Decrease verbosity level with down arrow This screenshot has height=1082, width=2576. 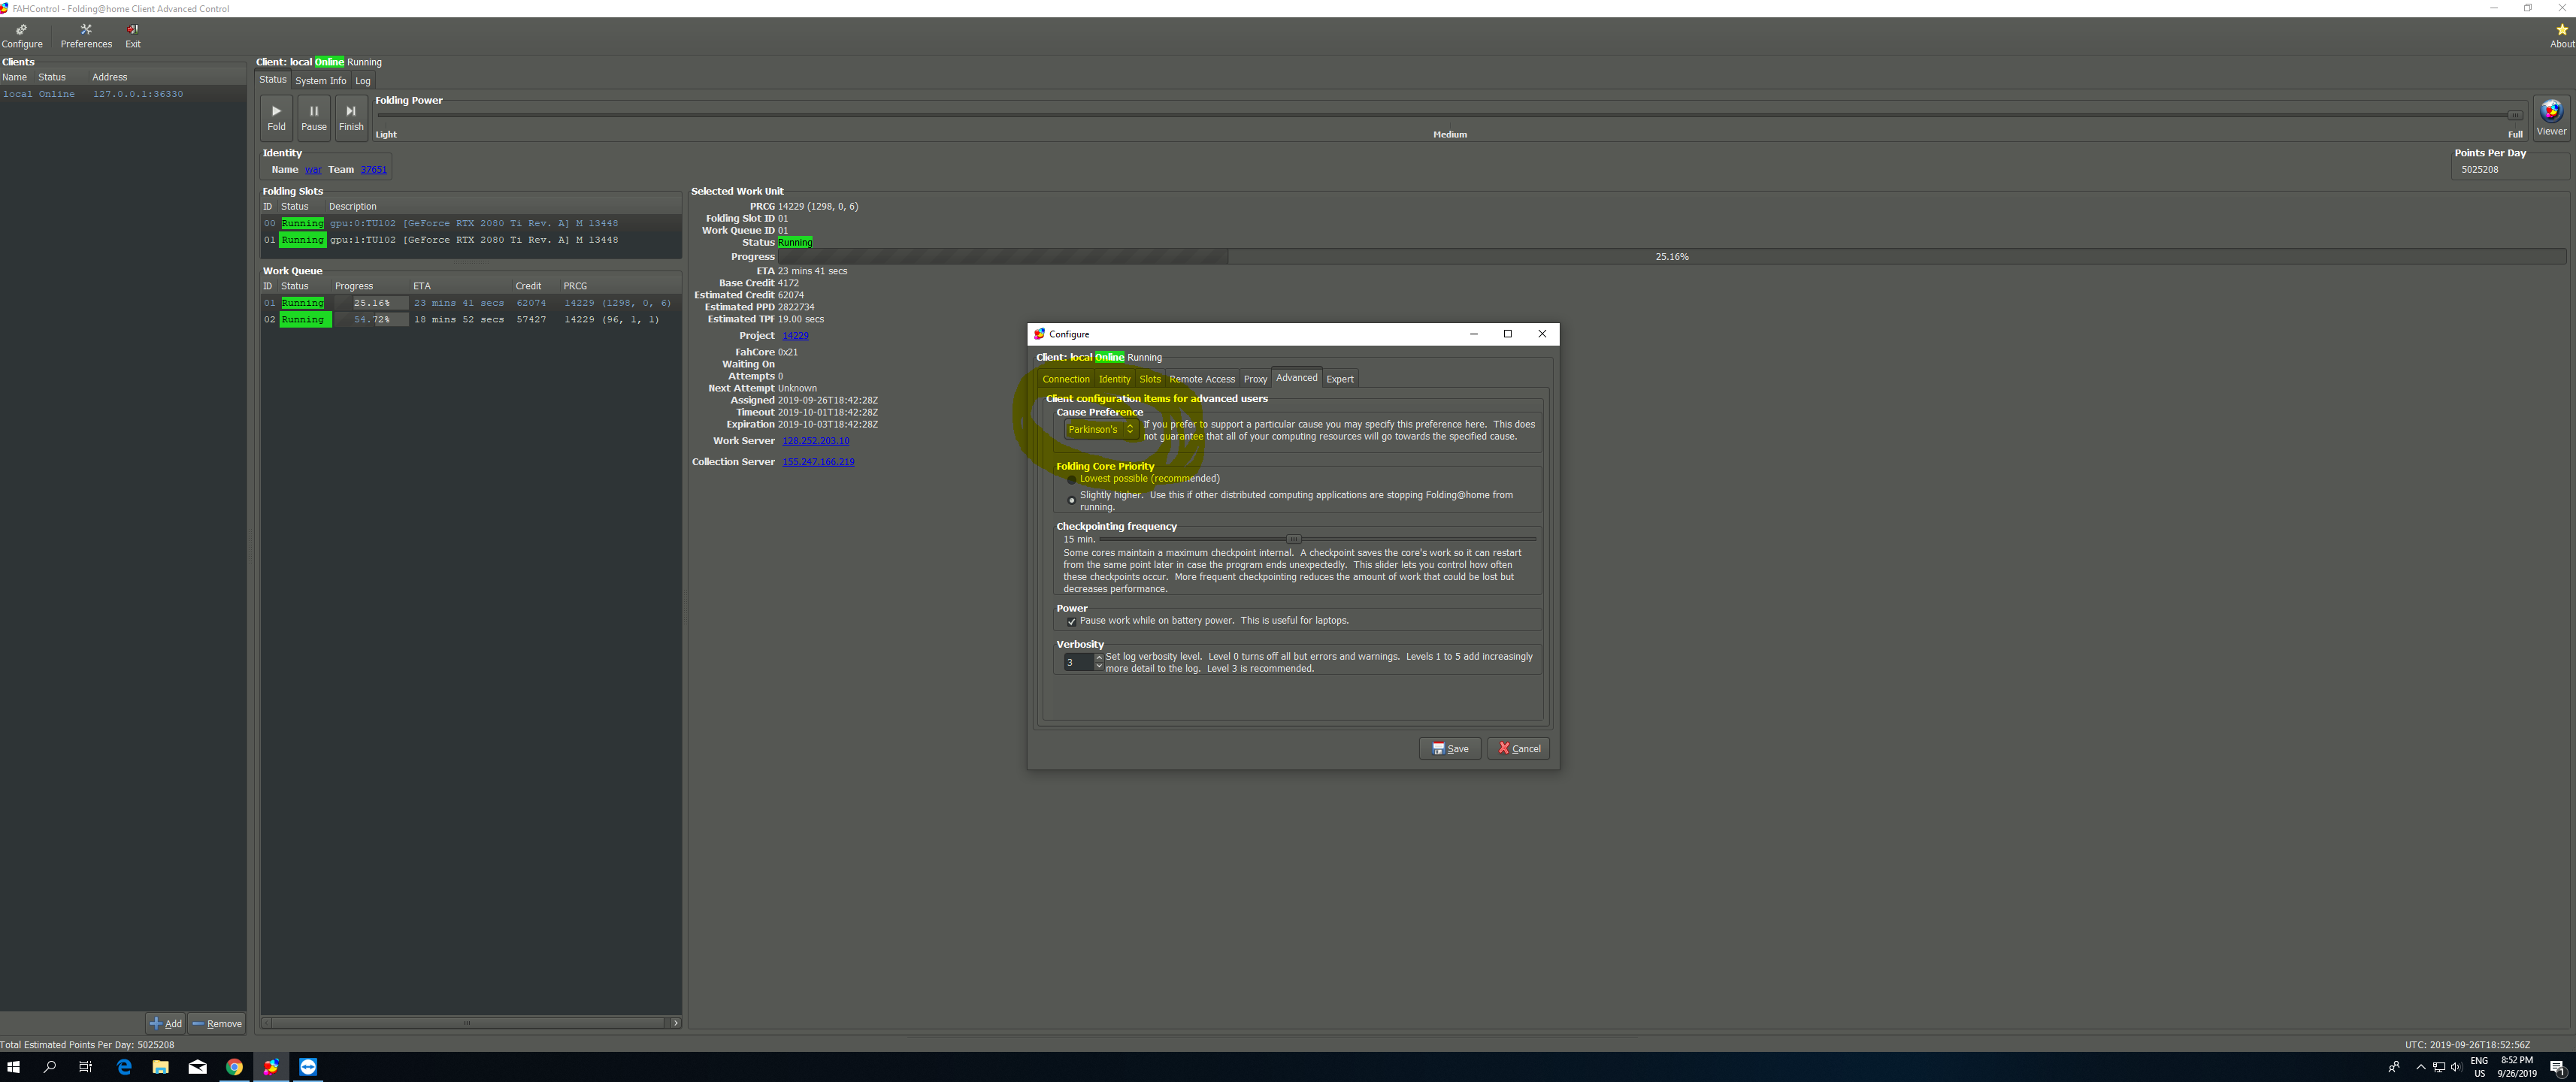[x=1099, y=666]
